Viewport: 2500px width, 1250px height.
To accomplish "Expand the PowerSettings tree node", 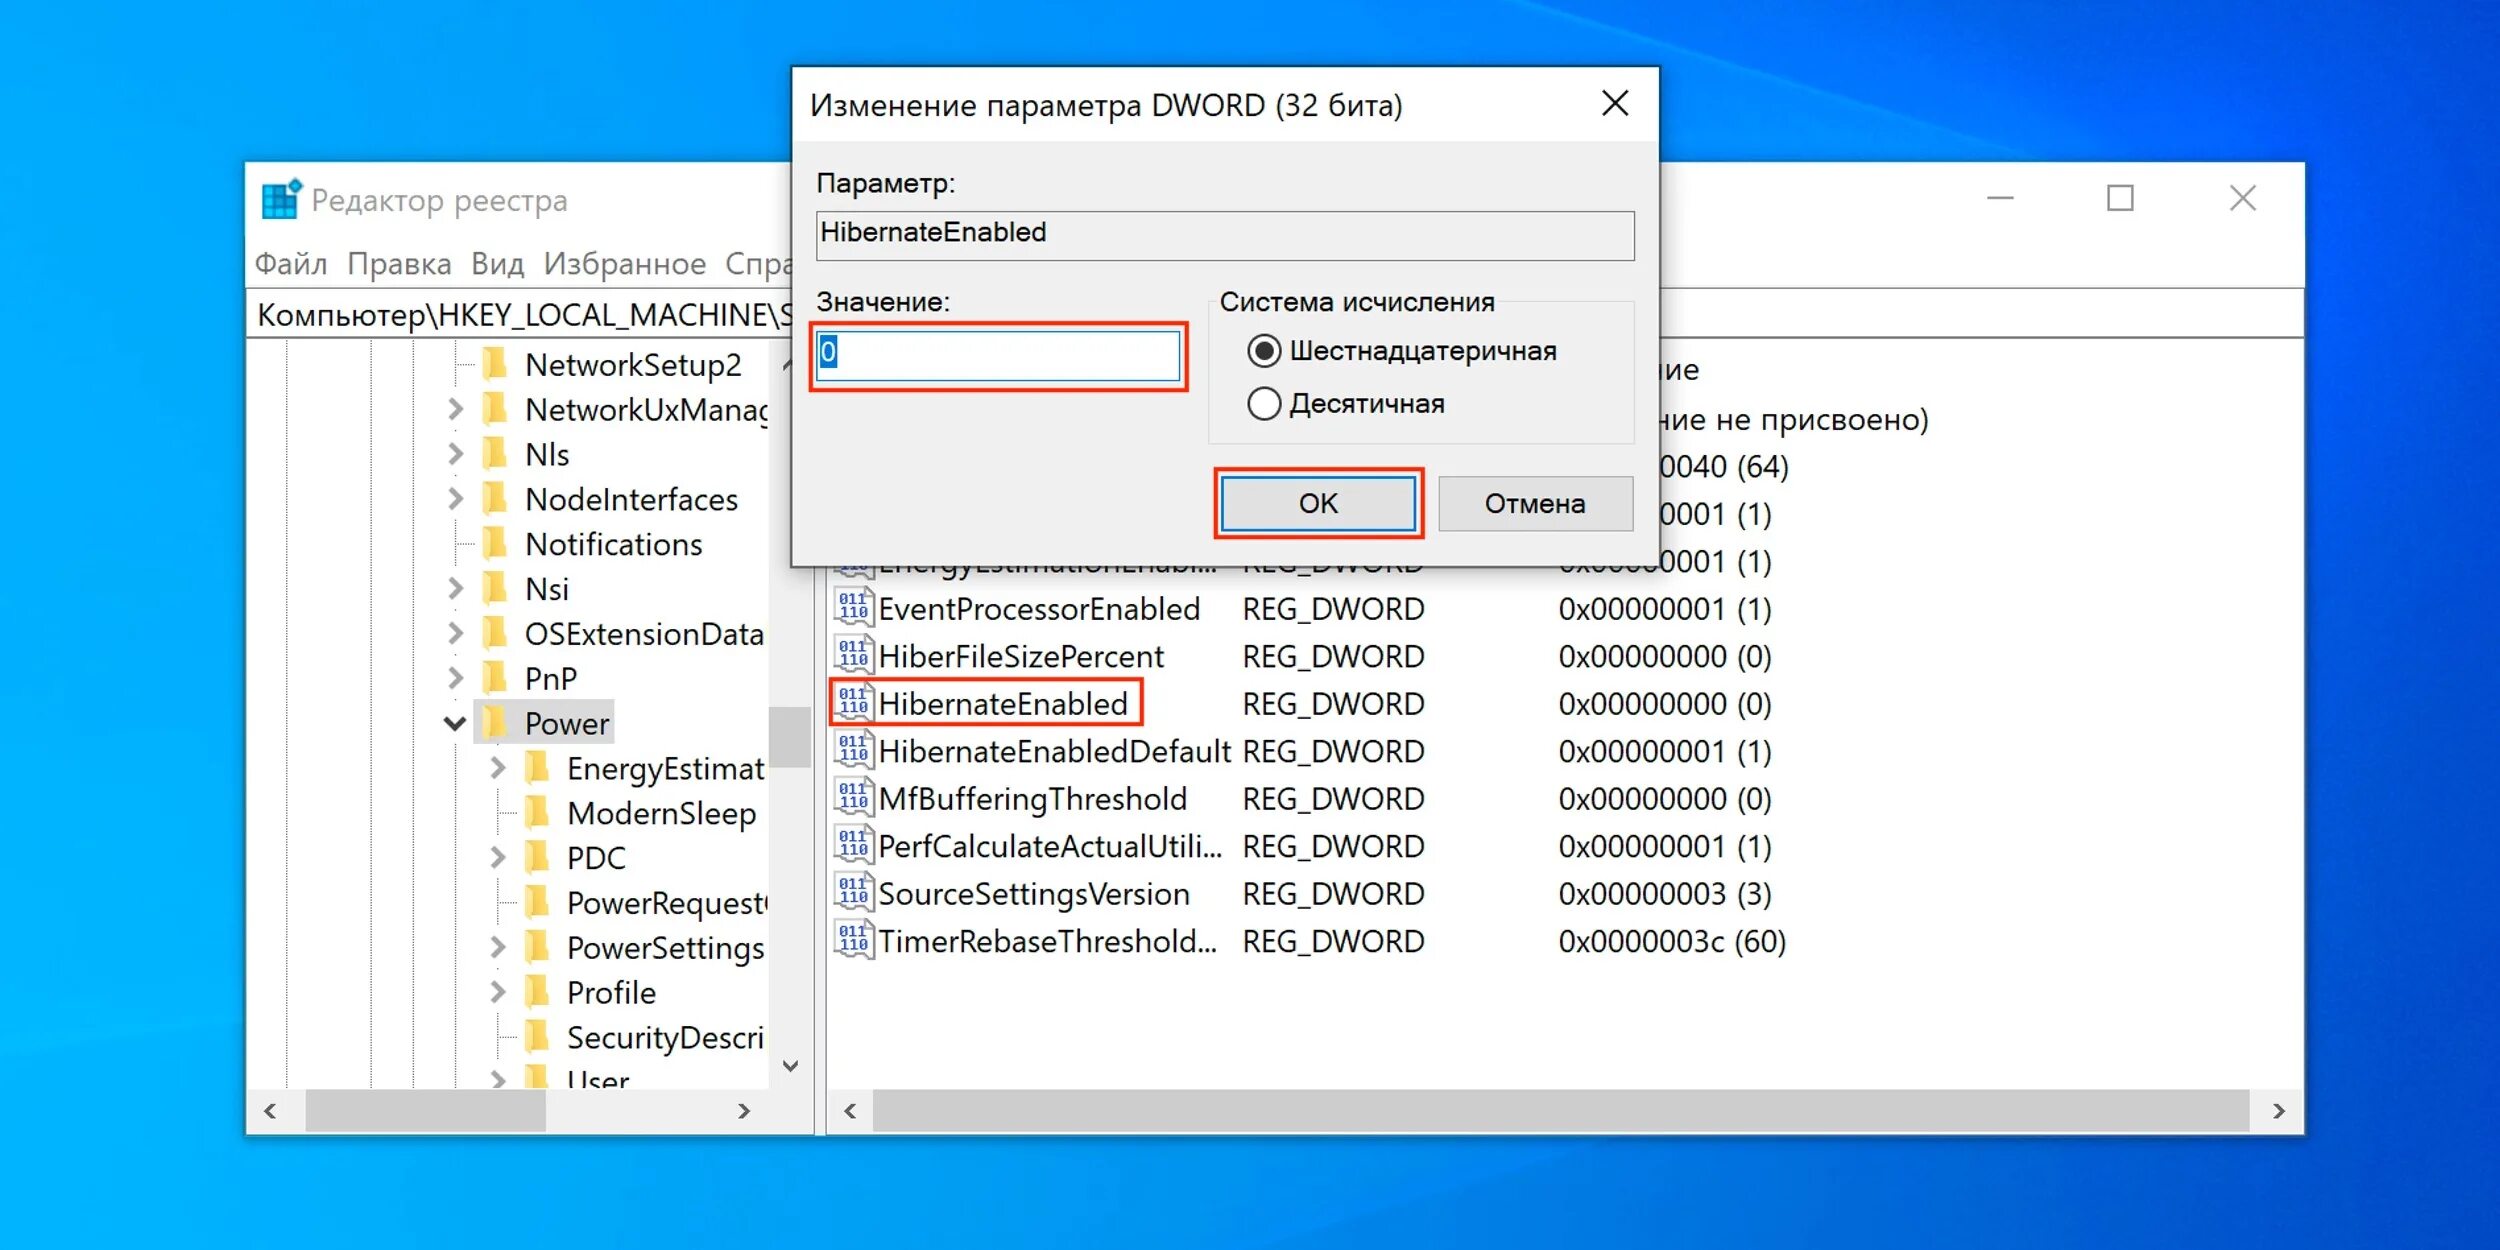I will pos(498,947).
